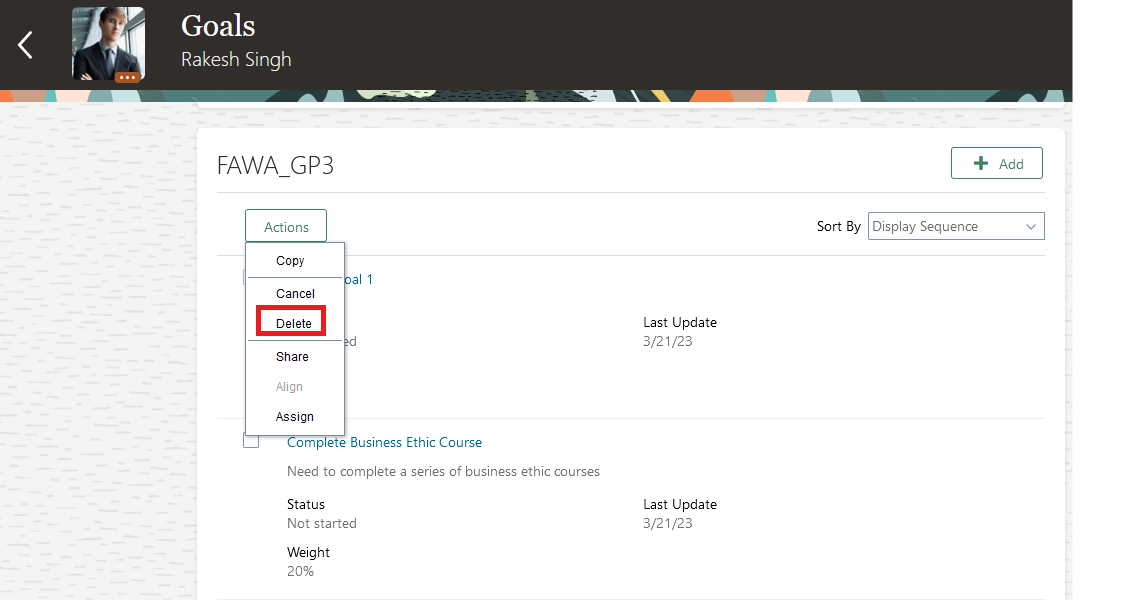1144x600 pixels.
Task: Open the Complete Business Ethic Course link
Action: (384, 442)
